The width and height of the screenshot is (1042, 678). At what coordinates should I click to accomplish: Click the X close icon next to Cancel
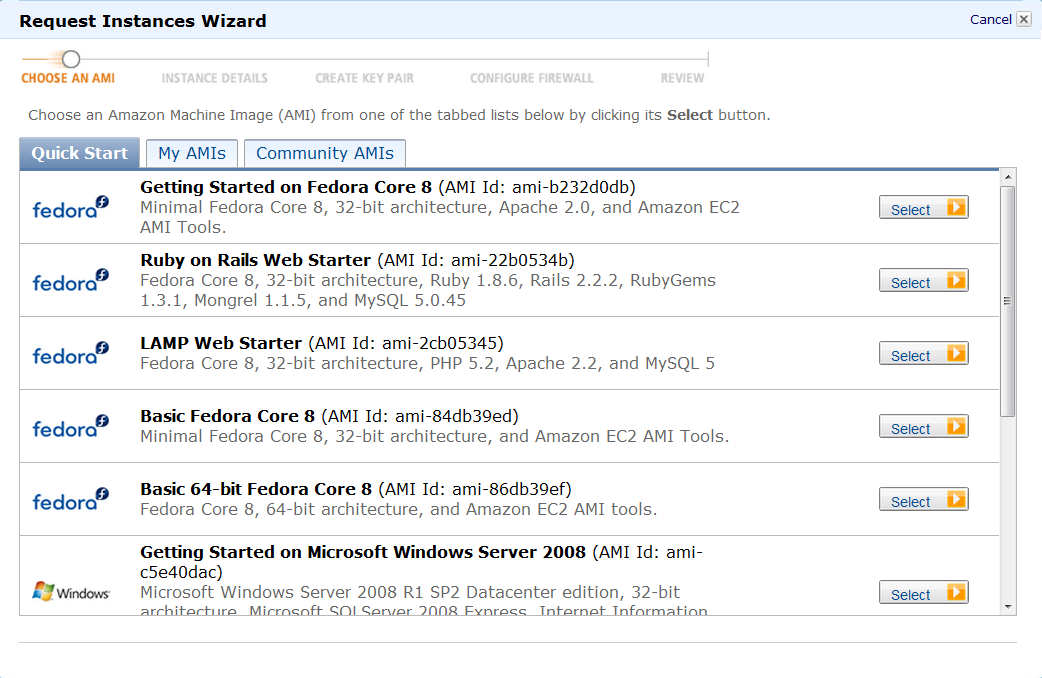point(1024,19)
